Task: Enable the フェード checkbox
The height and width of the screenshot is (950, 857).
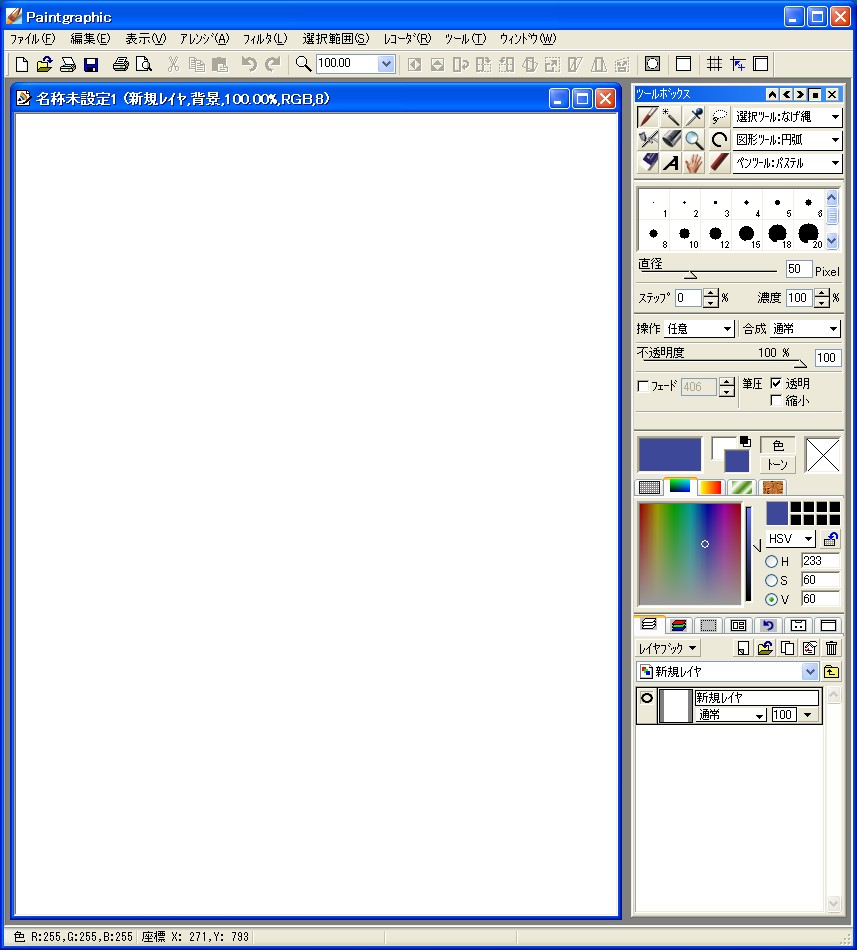Action: pyautogui.click(x=643, y=386)
